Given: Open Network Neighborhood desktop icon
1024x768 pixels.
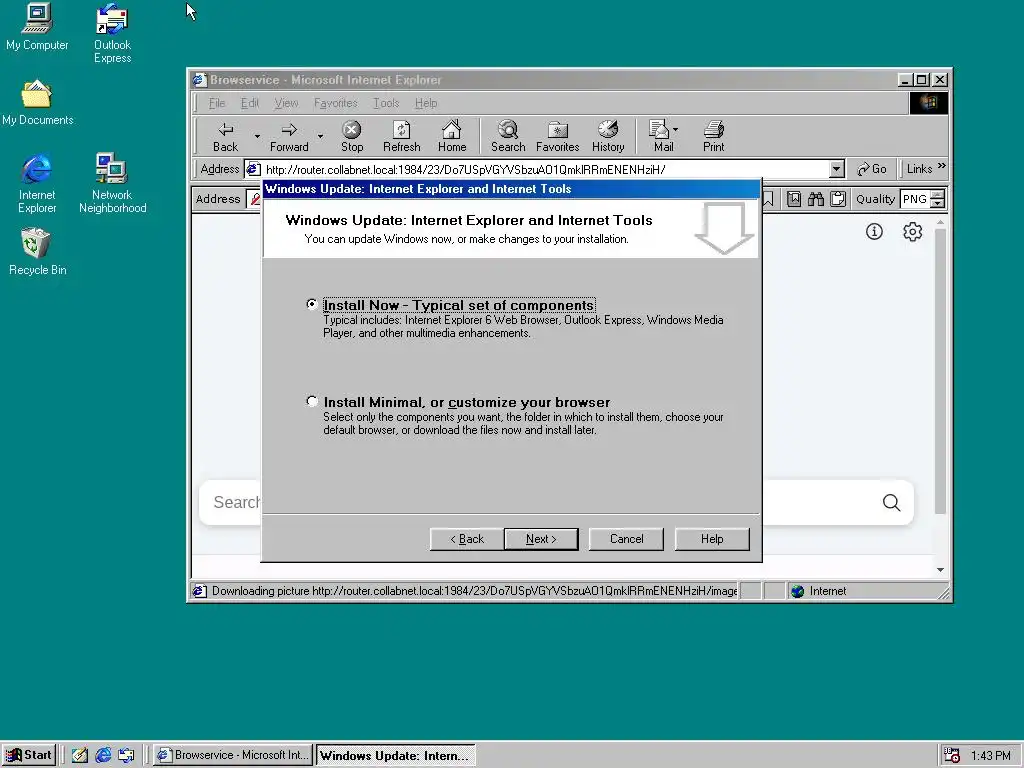Looking at the screenshot, I should (x=112, y=184).
